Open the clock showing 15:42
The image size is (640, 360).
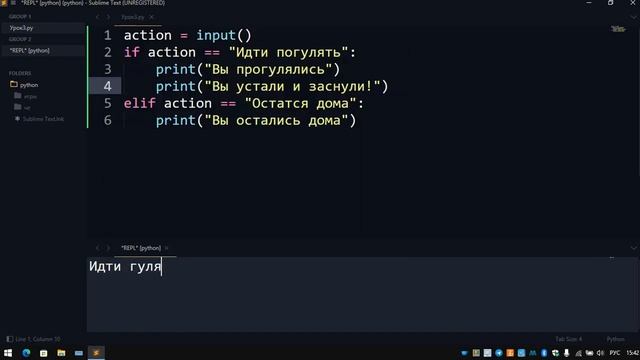(633, 353)
